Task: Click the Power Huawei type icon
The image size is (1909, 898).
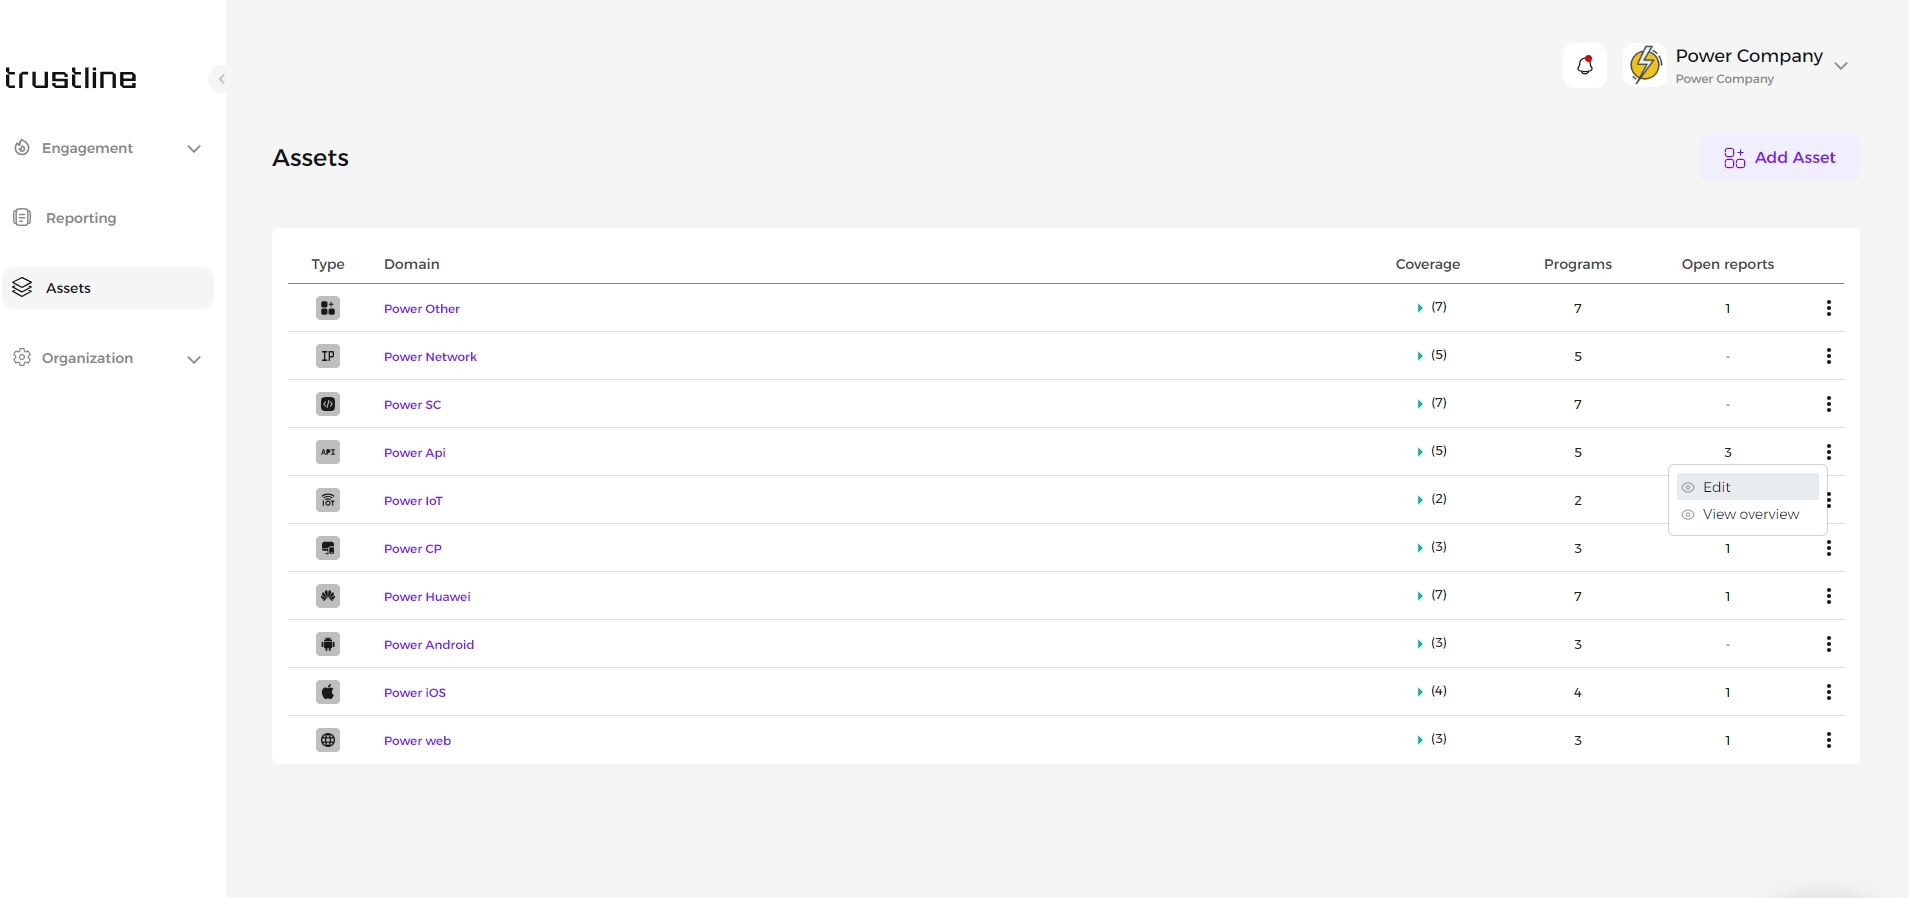Action: click(x=328, y=596)
